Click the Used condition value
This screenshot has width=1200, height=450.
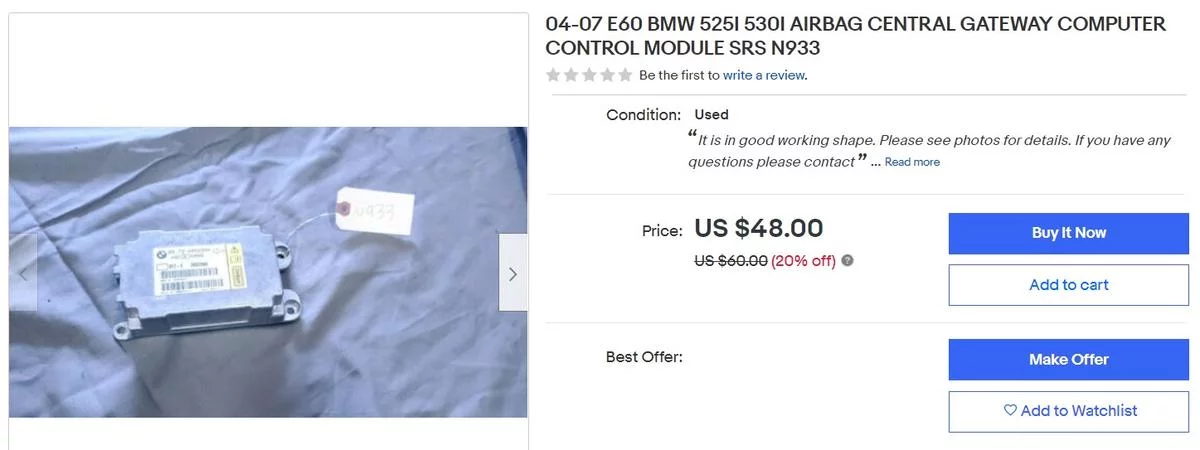point(711,115)
